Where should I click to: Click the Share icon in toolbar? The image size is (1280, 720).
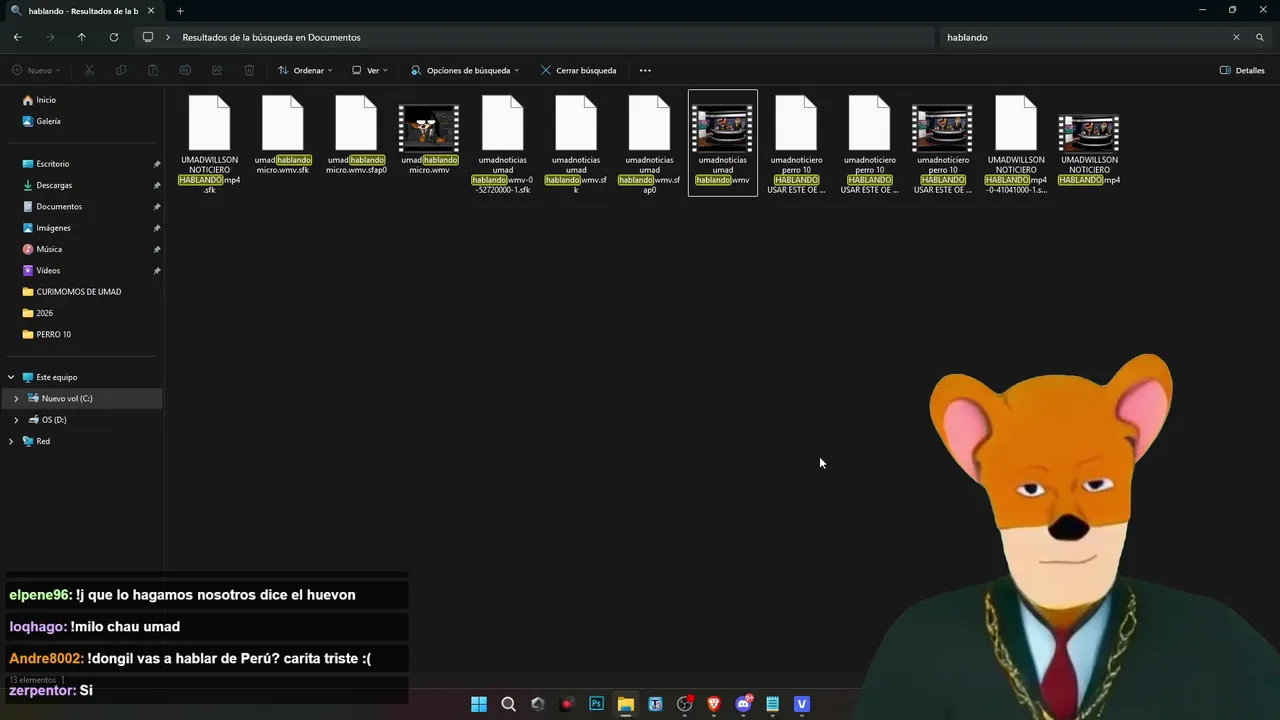[217, 70]
